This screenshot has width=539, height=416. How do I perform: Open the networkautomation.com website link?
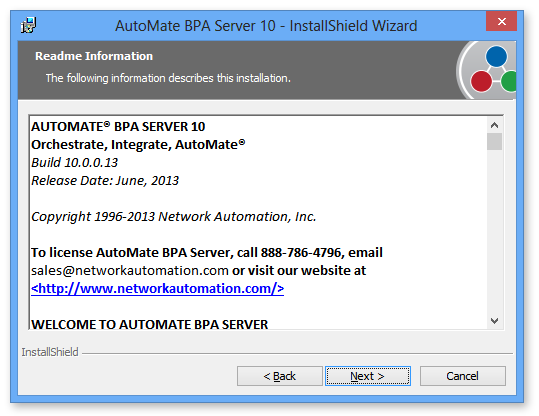[x=157, y=288]
